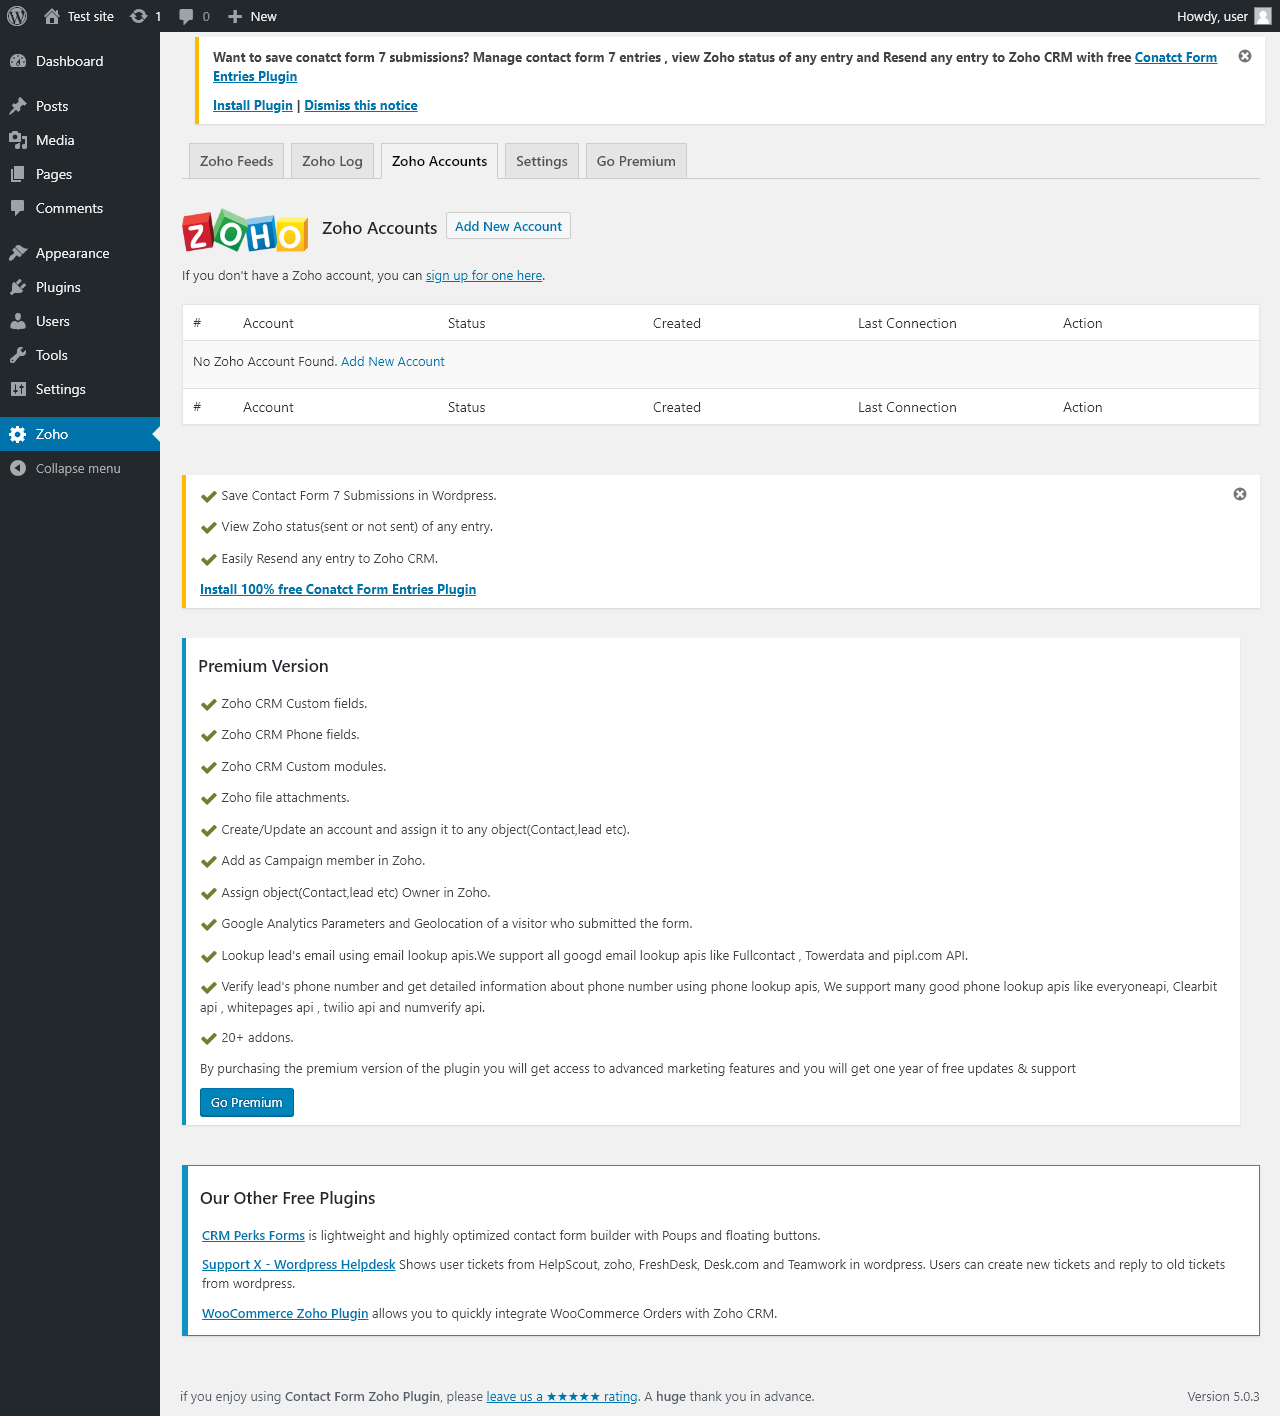The width and height of the screenshot is (1280, 1416).
Task: Open the CRM Perks Forms link
Action: point(253,1236)
